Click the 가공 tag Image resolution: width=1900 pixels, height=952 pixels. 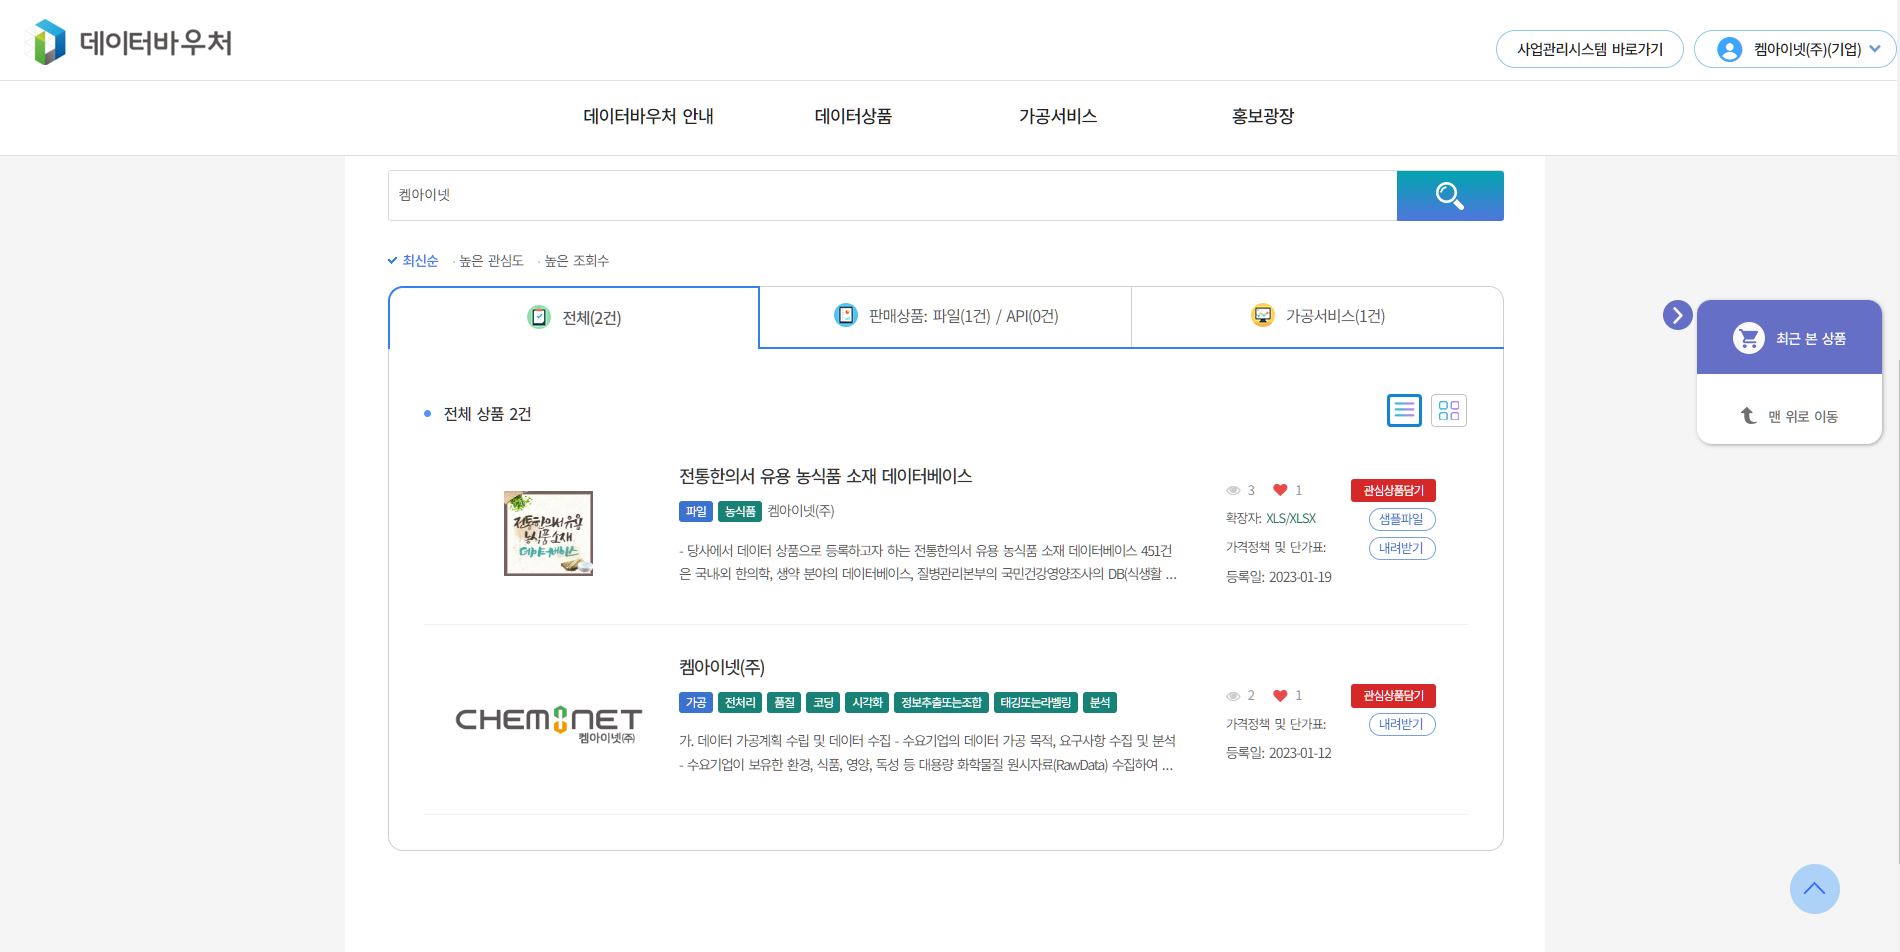point(696,703)
